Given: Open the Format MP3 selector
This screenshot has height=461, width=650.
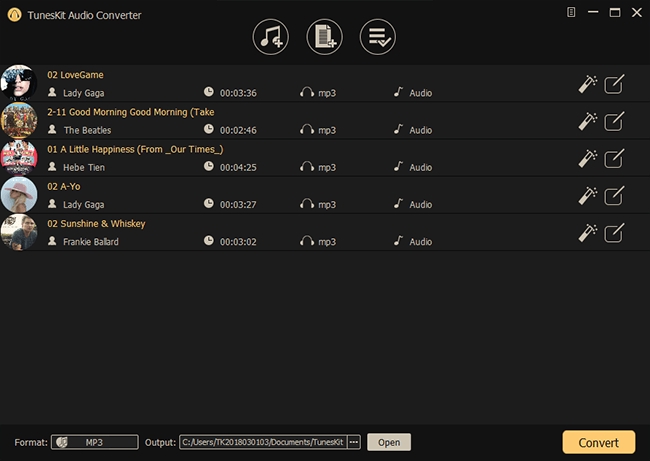Looking at the screenshot, I should (94, 442).
